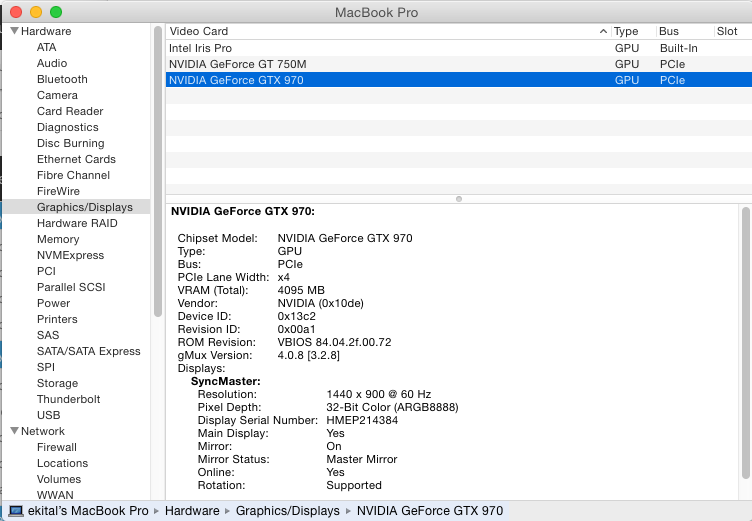Open the Camera entry
The height and width of the screenshot is (521, 752).
[x=57, y=95]
